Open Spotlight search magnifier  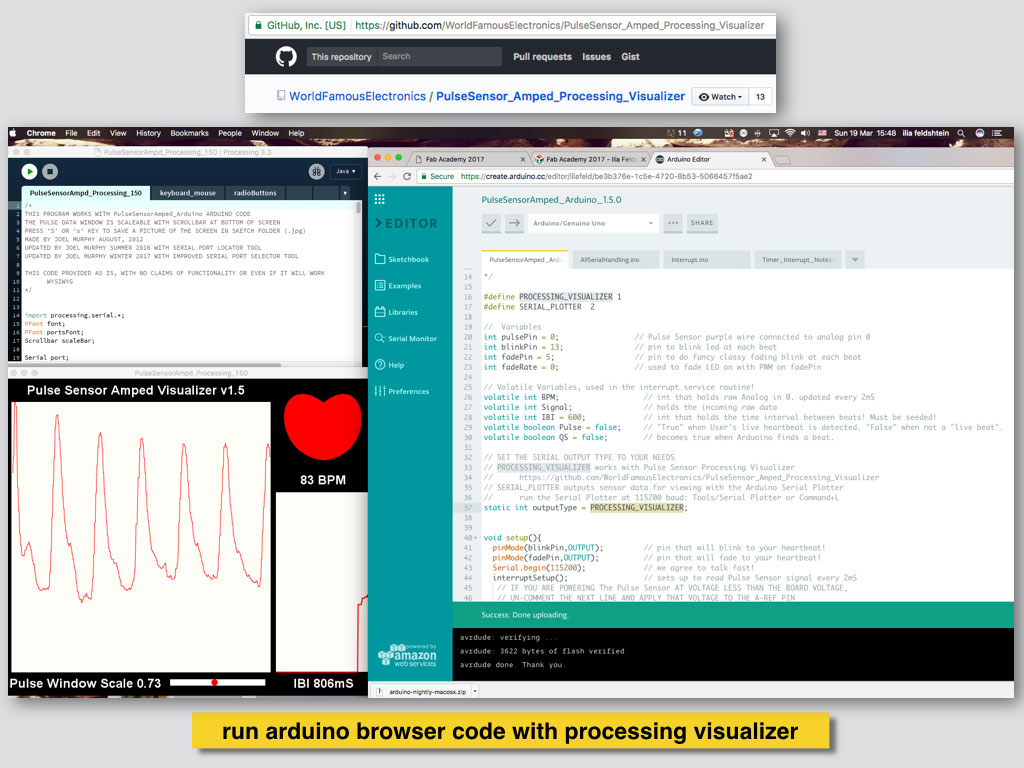click(961, 133)
